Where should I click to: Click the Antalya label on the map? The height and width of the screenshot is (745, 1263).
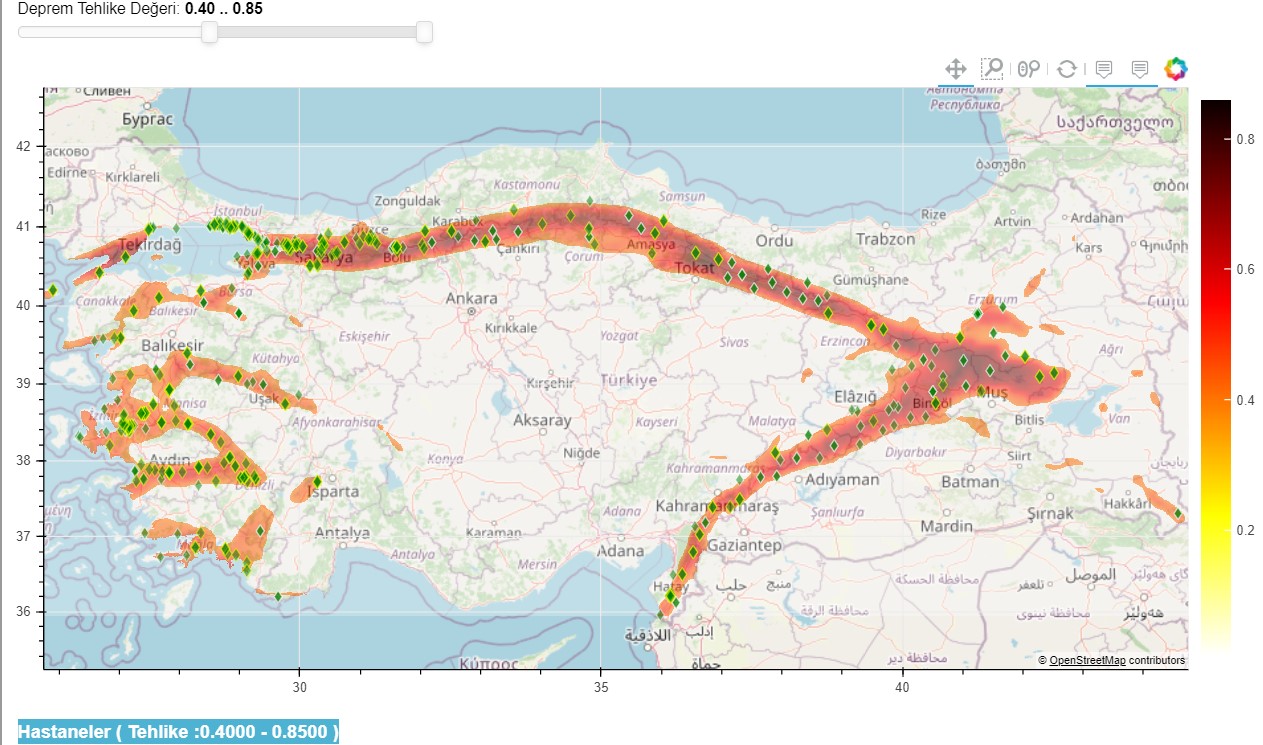[x=342, y=533]
